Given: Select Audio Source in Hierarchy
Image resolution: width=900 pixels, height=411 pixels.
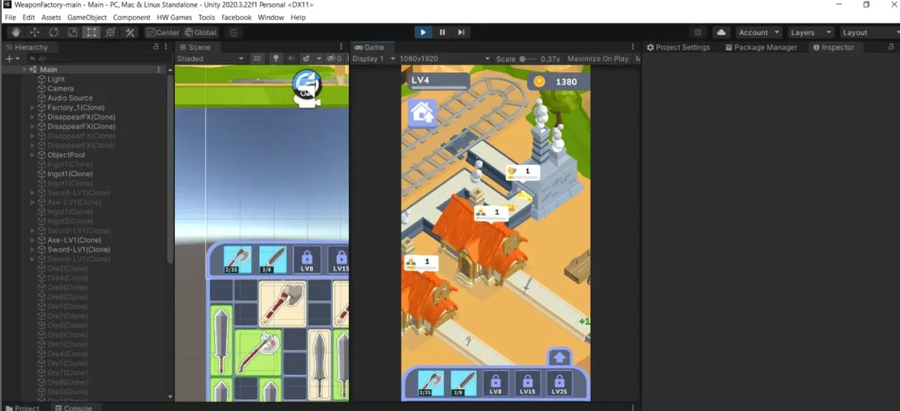Looking at the screenshot, I should click(x=70, y=98).
